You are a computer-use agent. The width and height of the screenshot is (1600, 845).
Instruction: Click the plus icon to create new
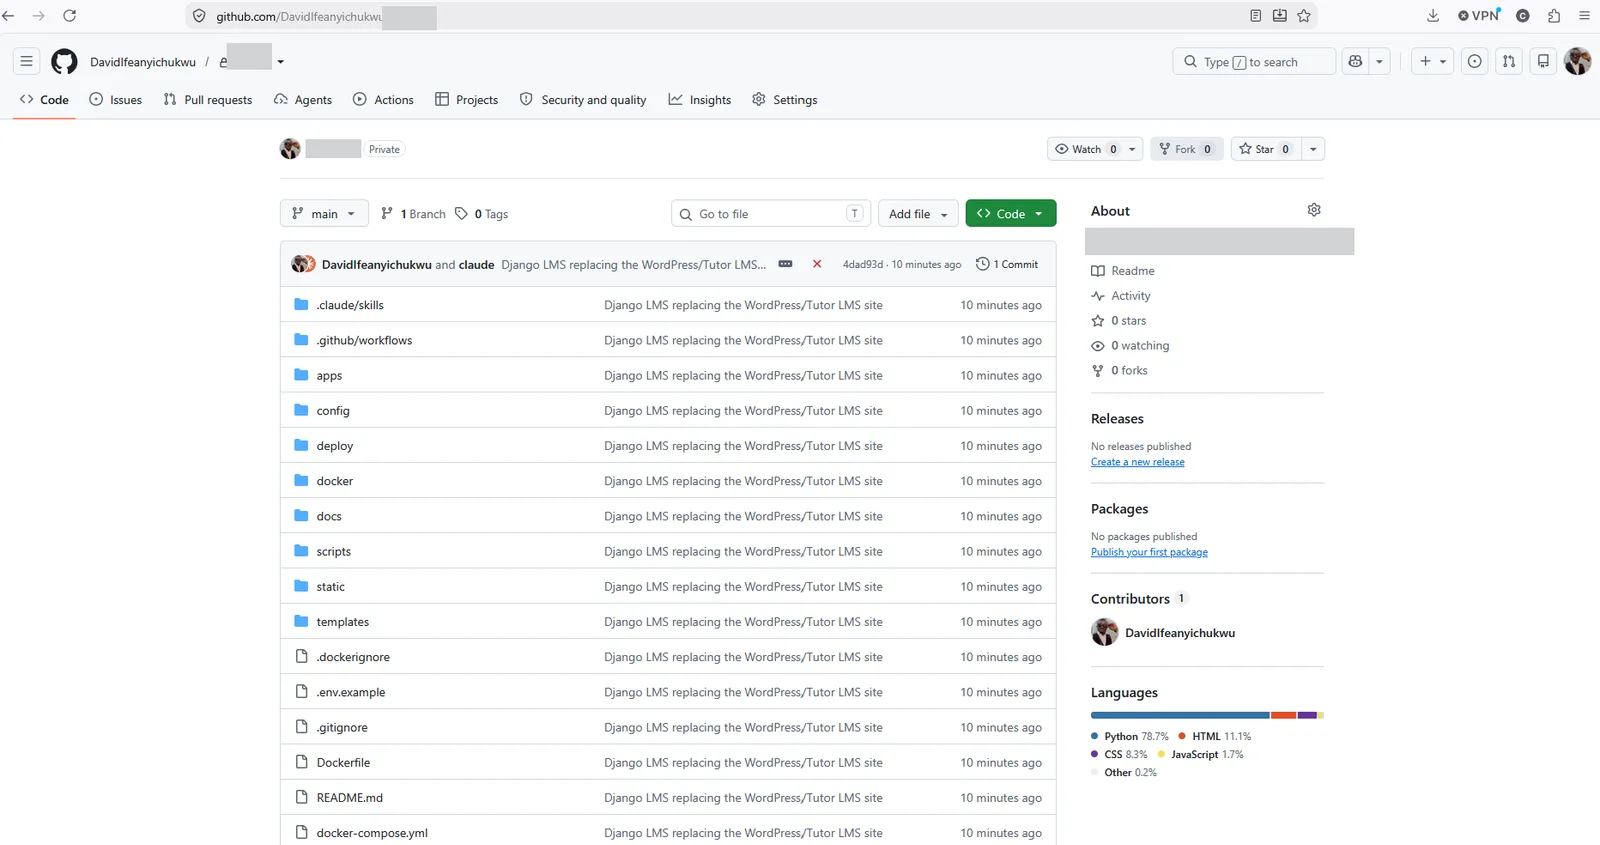tap(1433, 62)
